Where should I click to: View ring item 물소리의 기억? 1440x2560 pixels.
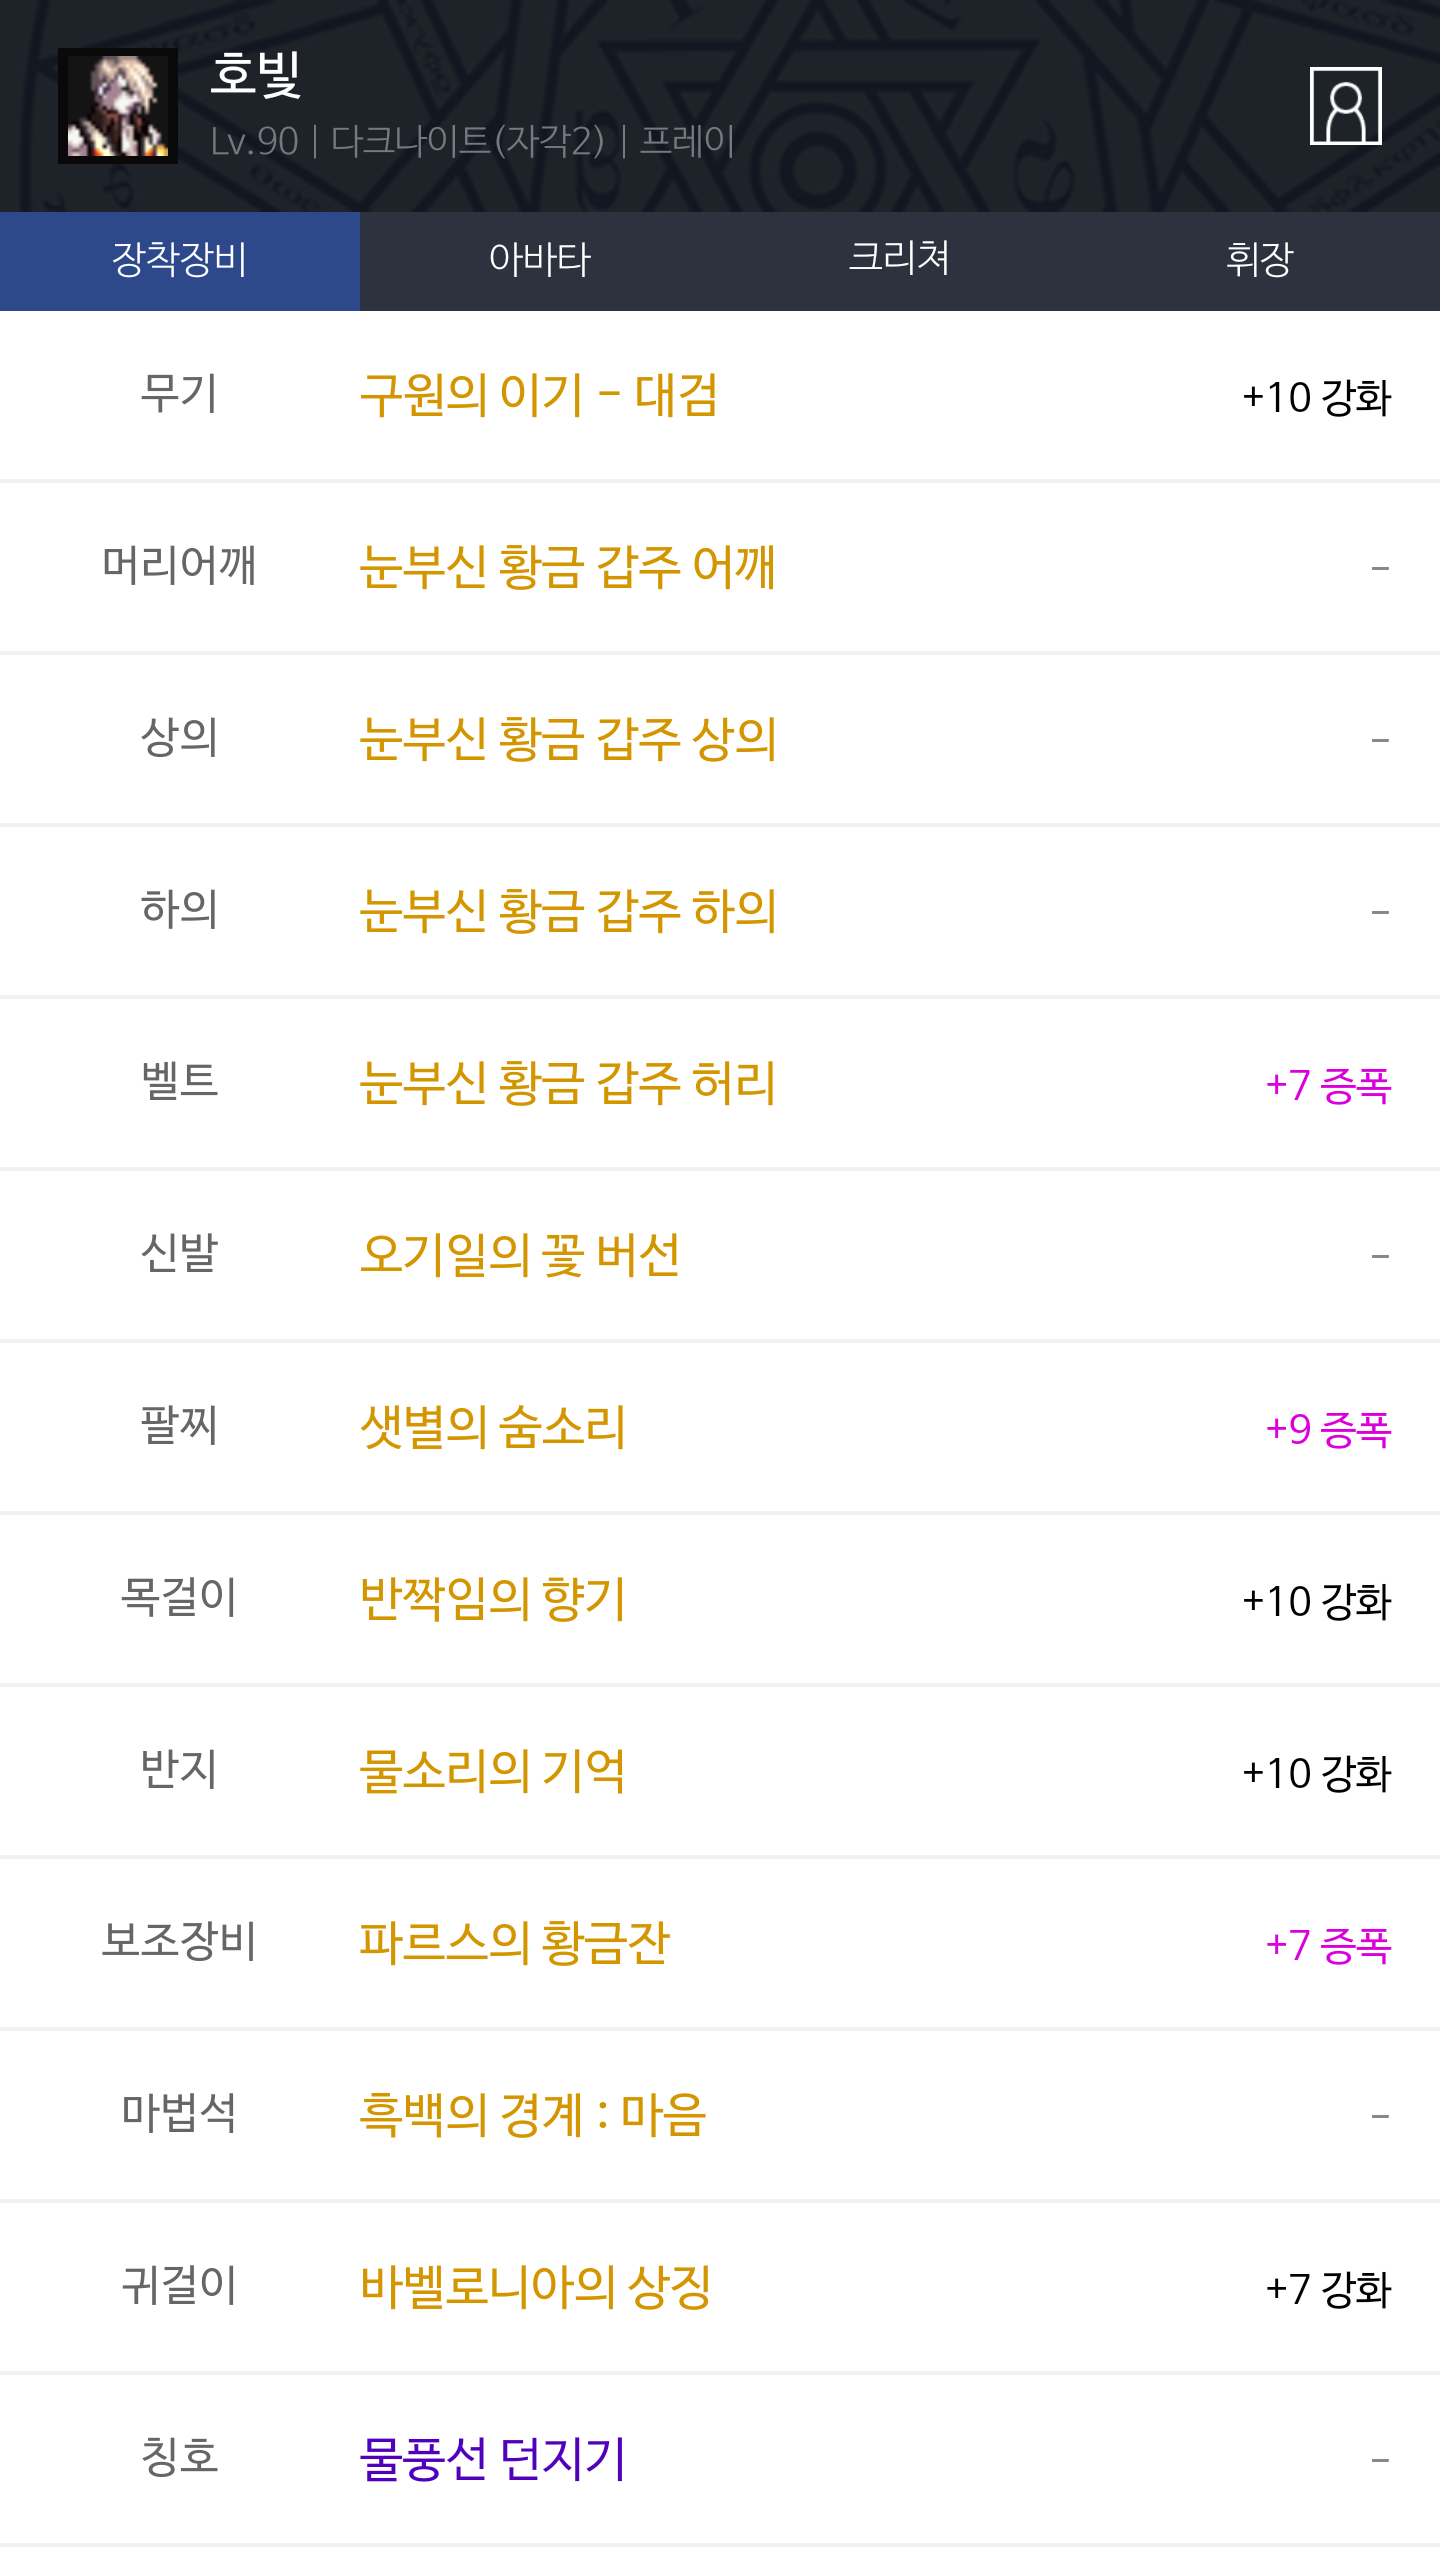point(493,1772)
